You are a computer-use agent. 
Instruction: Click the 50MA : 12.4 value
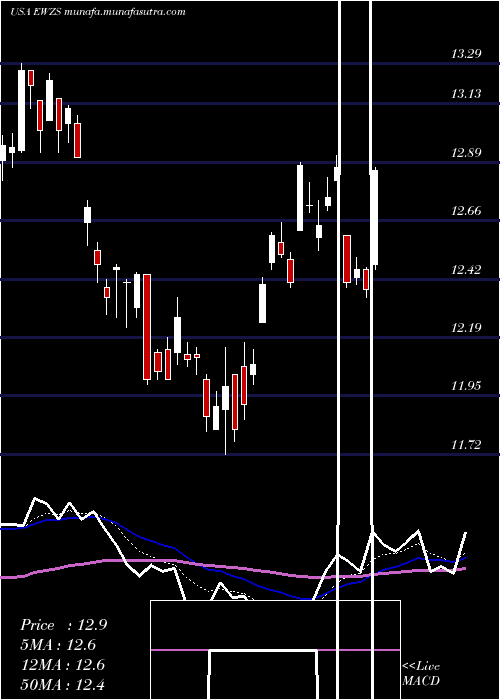tap(63, 684)
